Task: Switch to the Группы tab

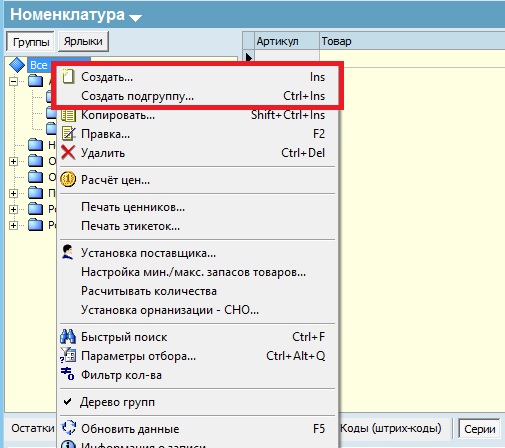Action: pyautogui.click(x=31, y=42)
